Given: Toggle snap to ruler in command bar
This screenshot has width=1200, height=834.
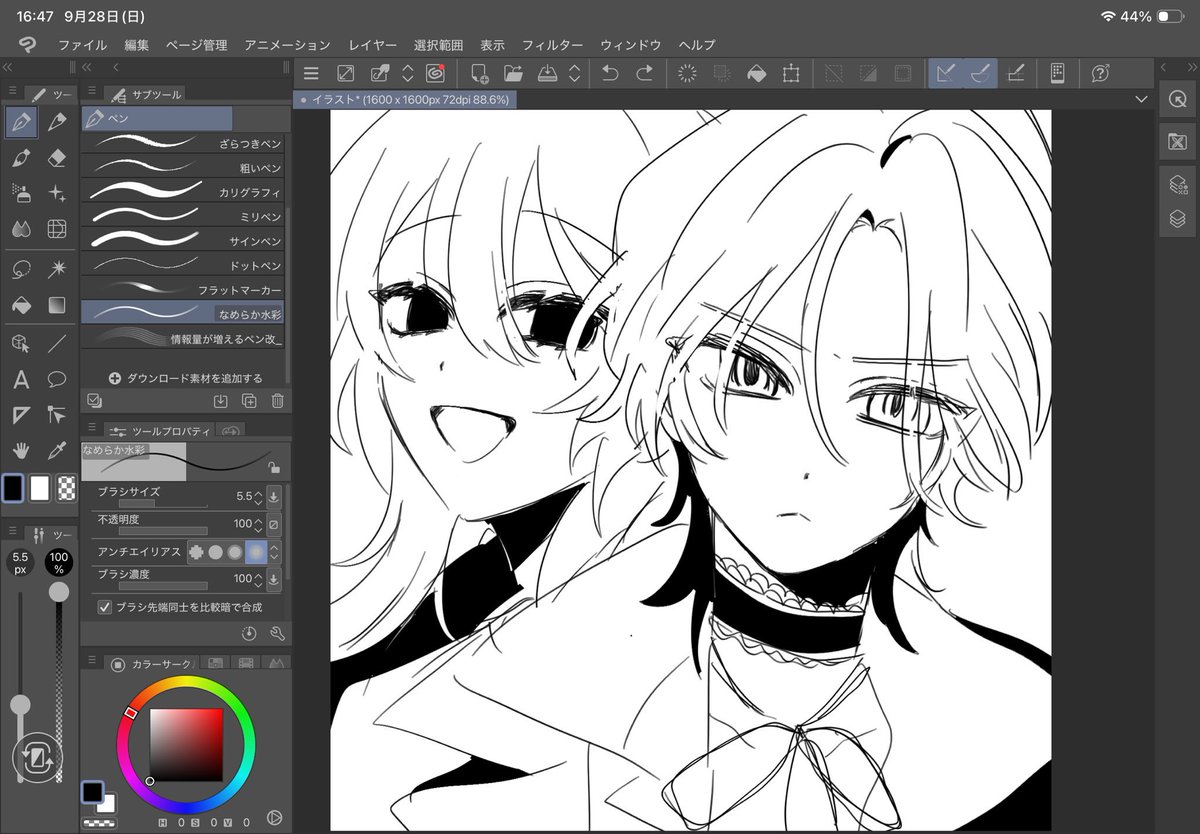Looking at the screenshot, I should coord(944,73).
